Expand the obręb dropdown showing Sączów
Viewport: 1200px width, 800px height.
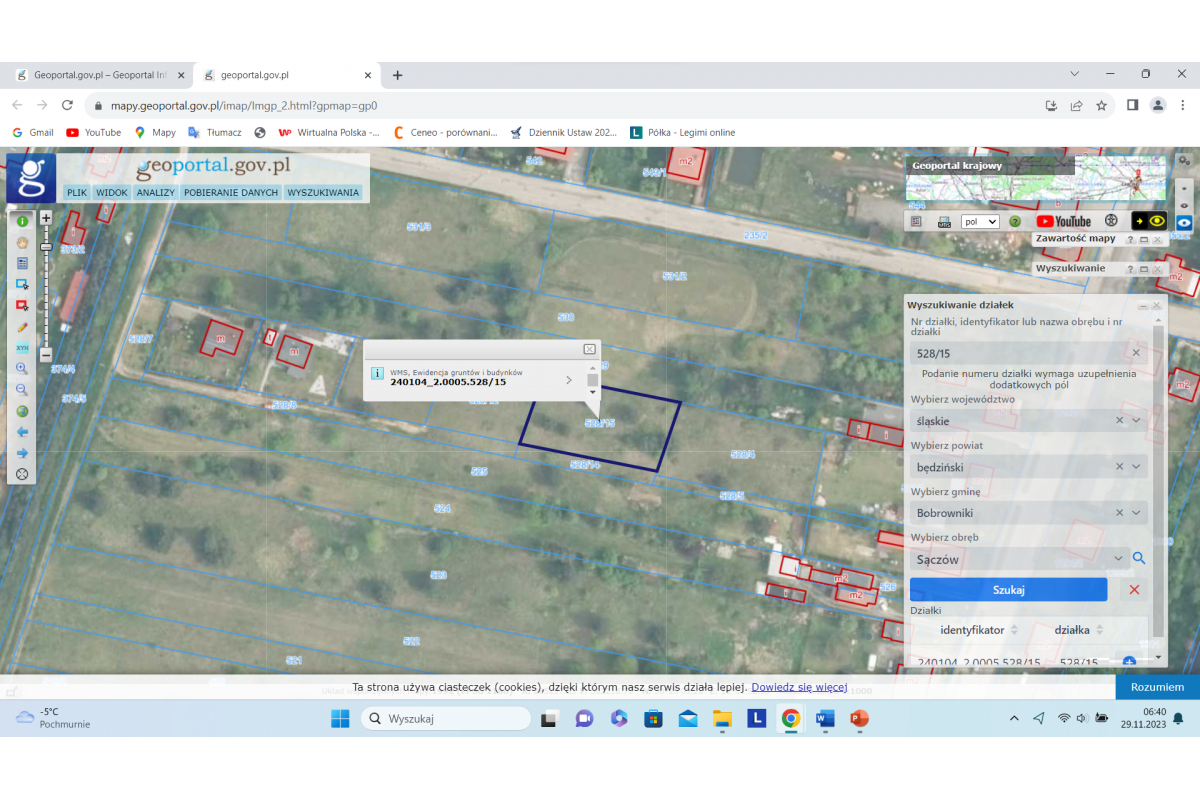[1117, 559]
